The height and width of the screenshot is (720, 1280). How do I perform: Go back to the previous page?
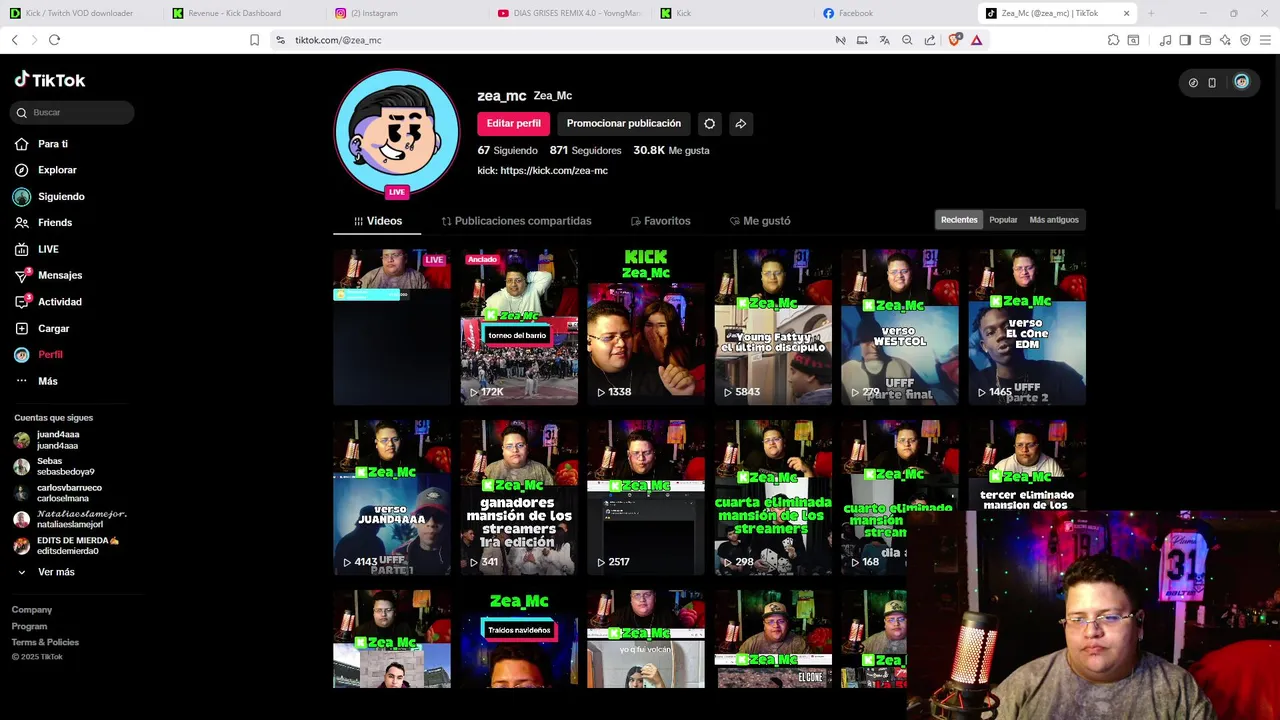coord(14,40)
